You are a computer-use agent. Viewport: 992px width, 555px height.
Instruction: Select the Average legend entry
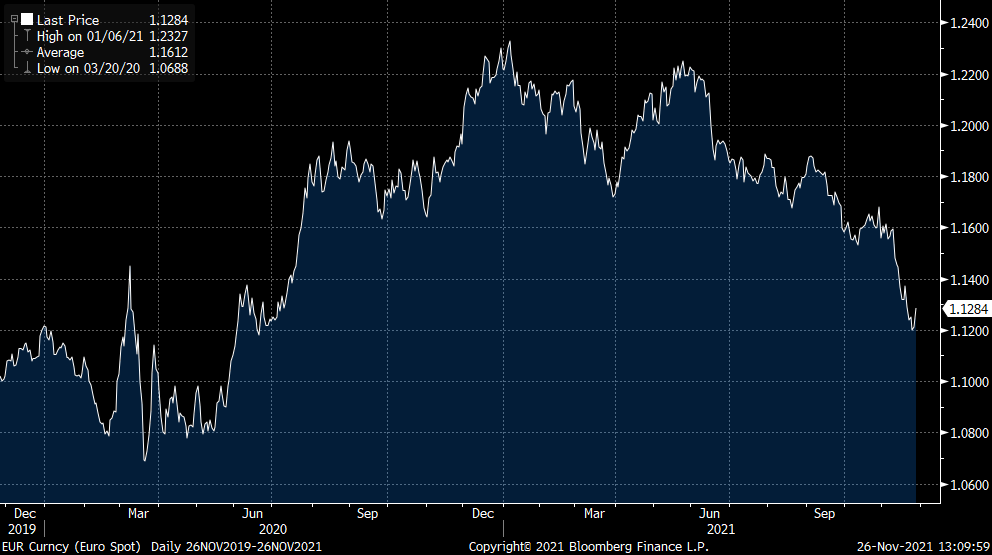pos(60,52)
